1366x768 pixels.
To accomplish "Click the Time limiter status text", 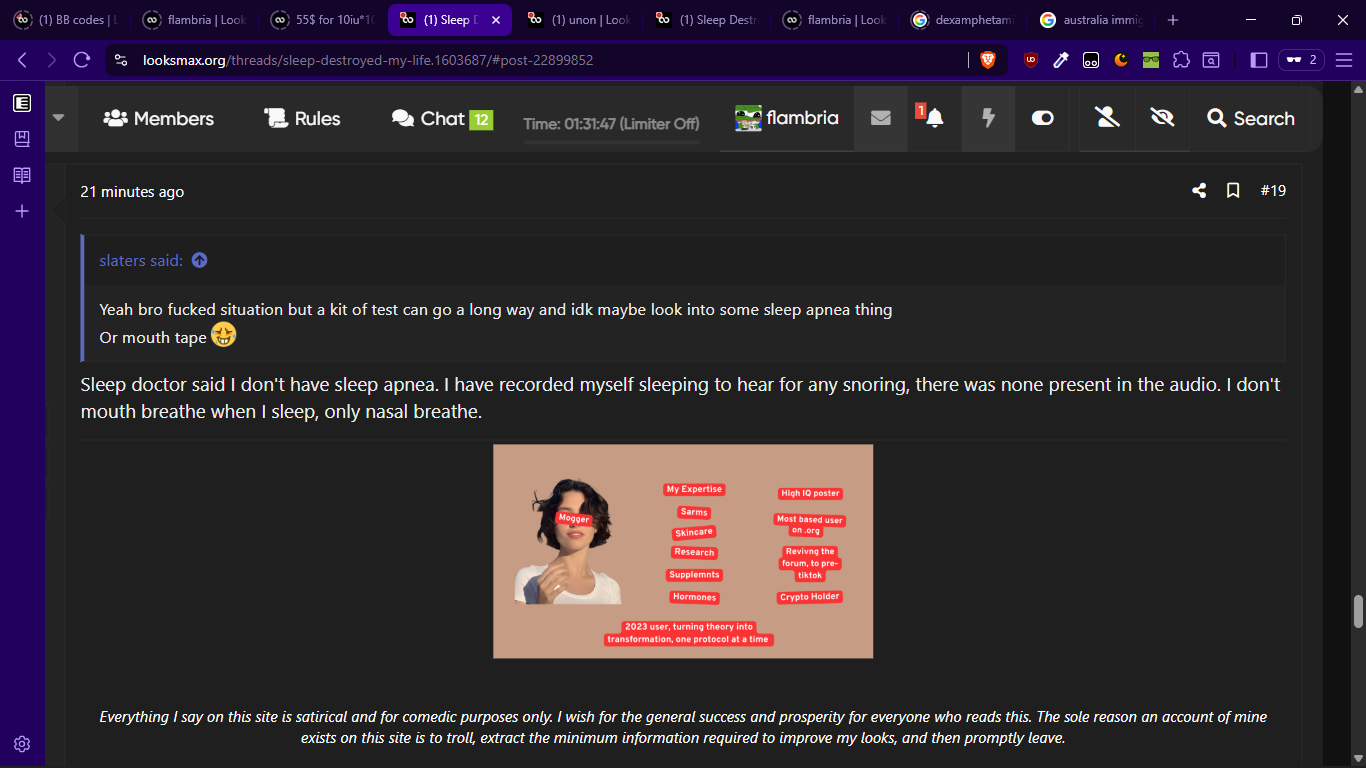I will point(611,124).
